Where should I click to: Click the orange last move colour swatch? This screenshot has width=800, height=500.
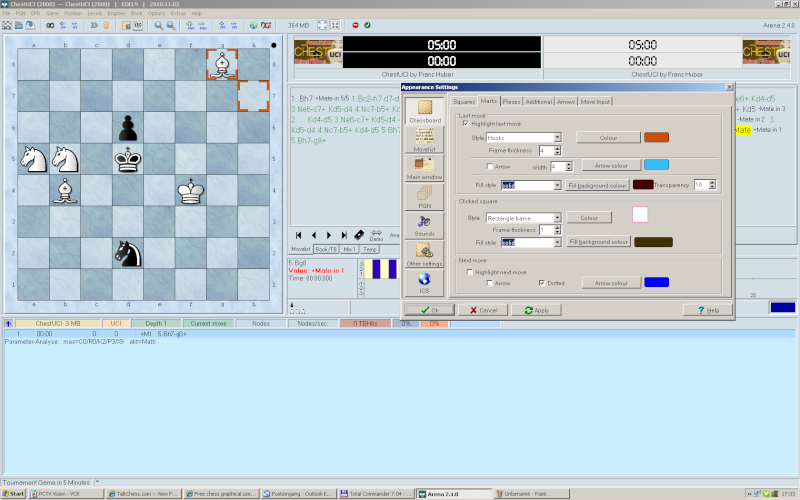point(656,137)
